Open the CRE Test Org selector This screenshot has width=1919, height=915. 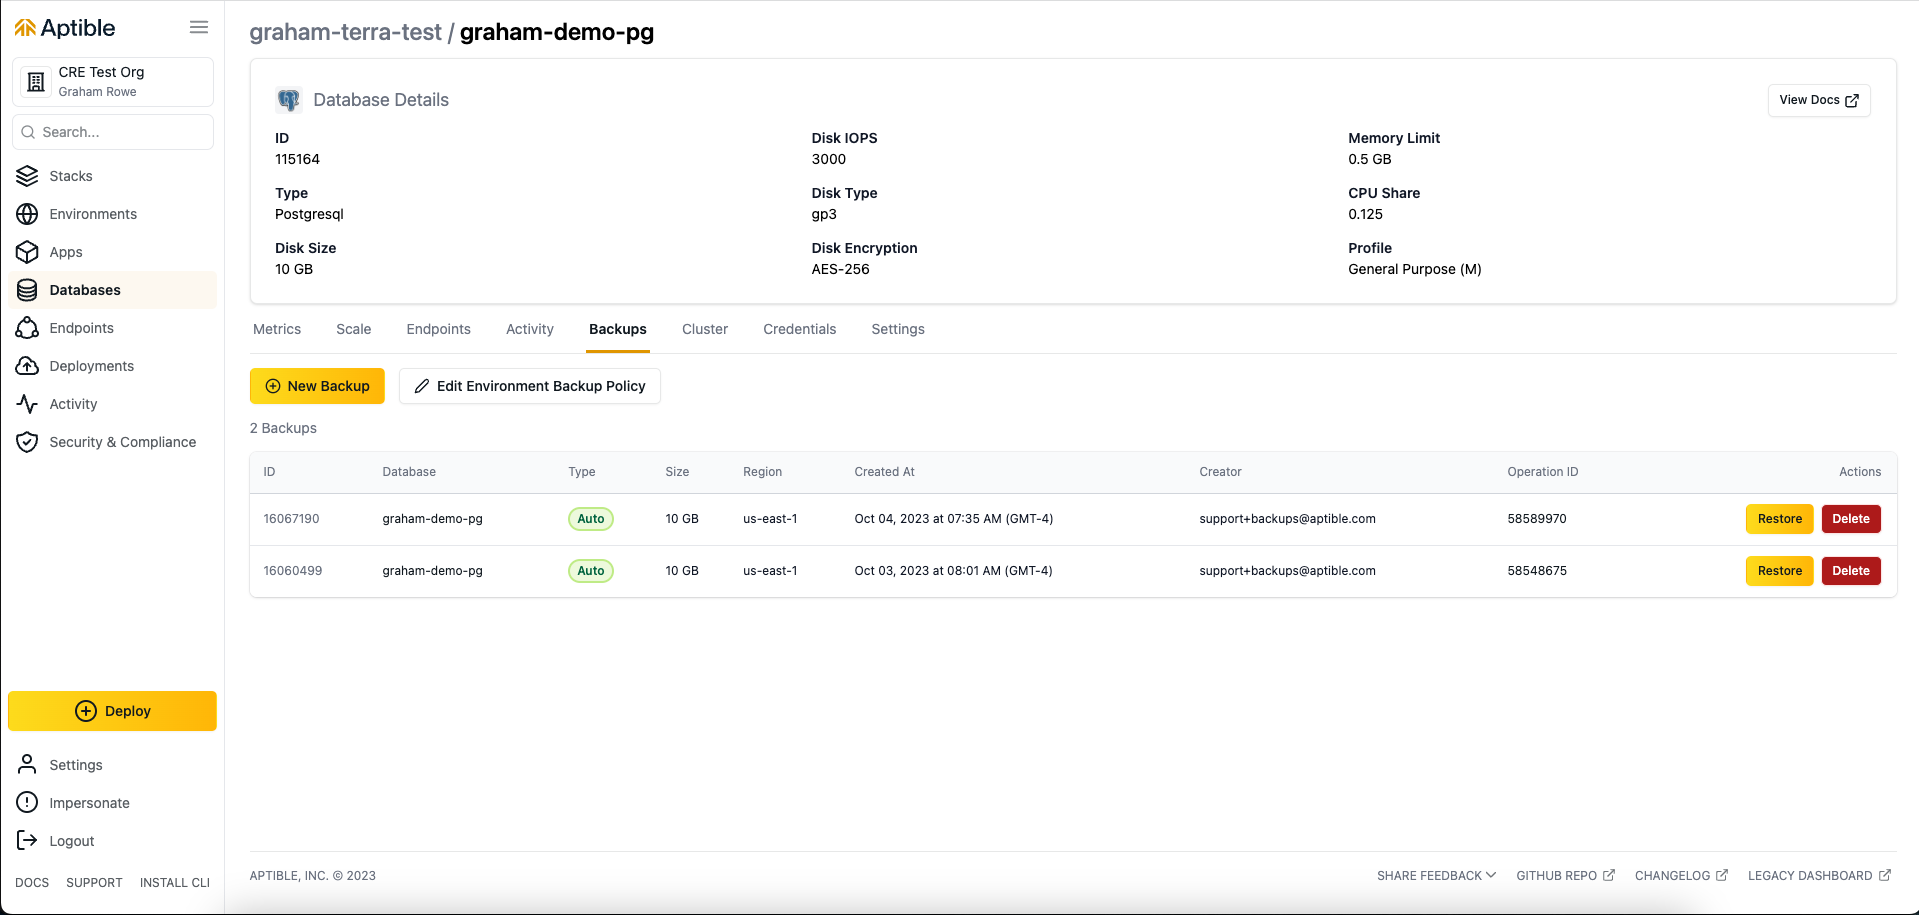[113, 82]
